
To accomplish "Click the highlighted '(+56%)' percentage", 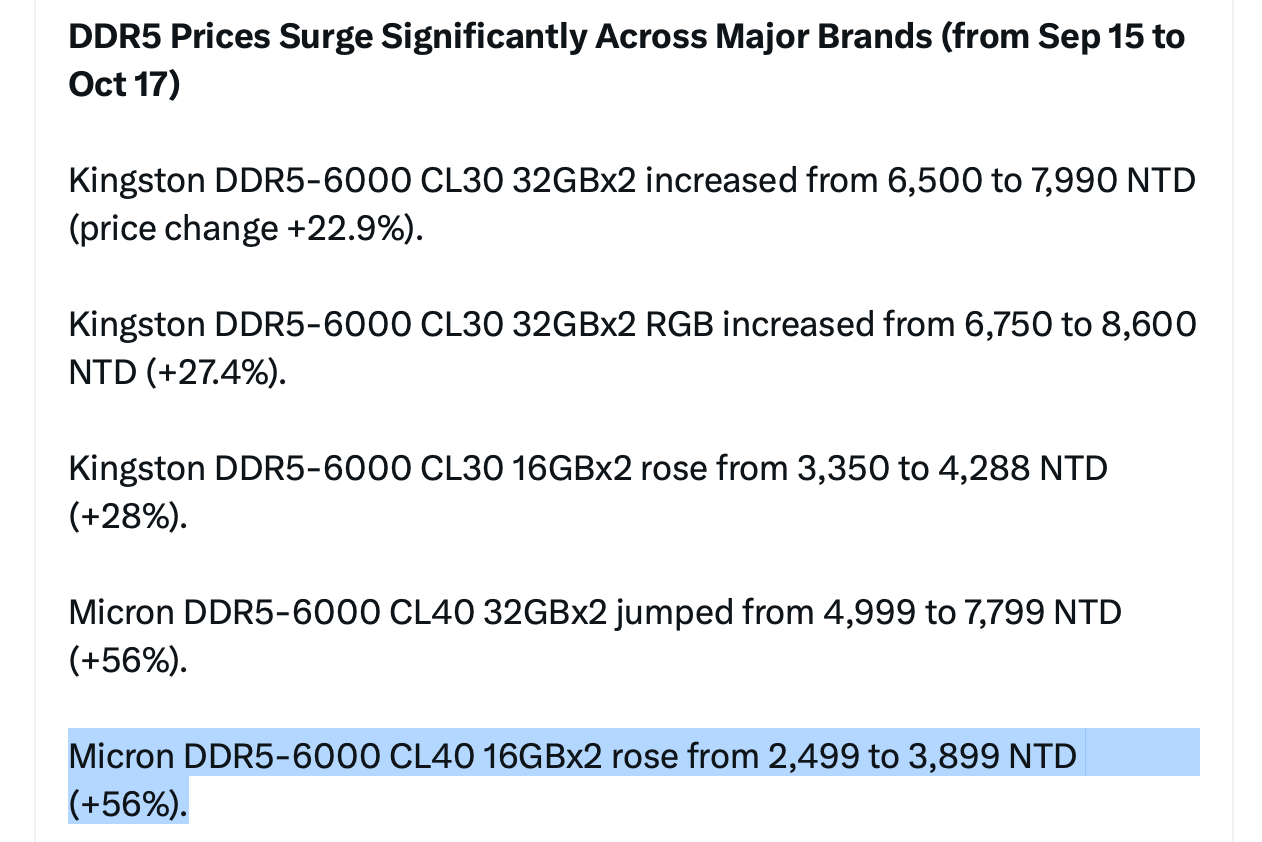I will tap(127, 803).
